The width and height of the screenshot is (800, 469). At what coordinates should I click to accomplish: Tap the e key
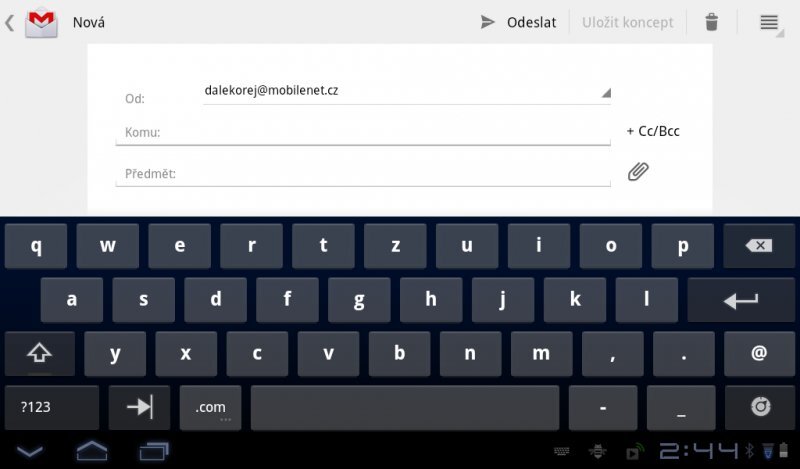point(180,246)
